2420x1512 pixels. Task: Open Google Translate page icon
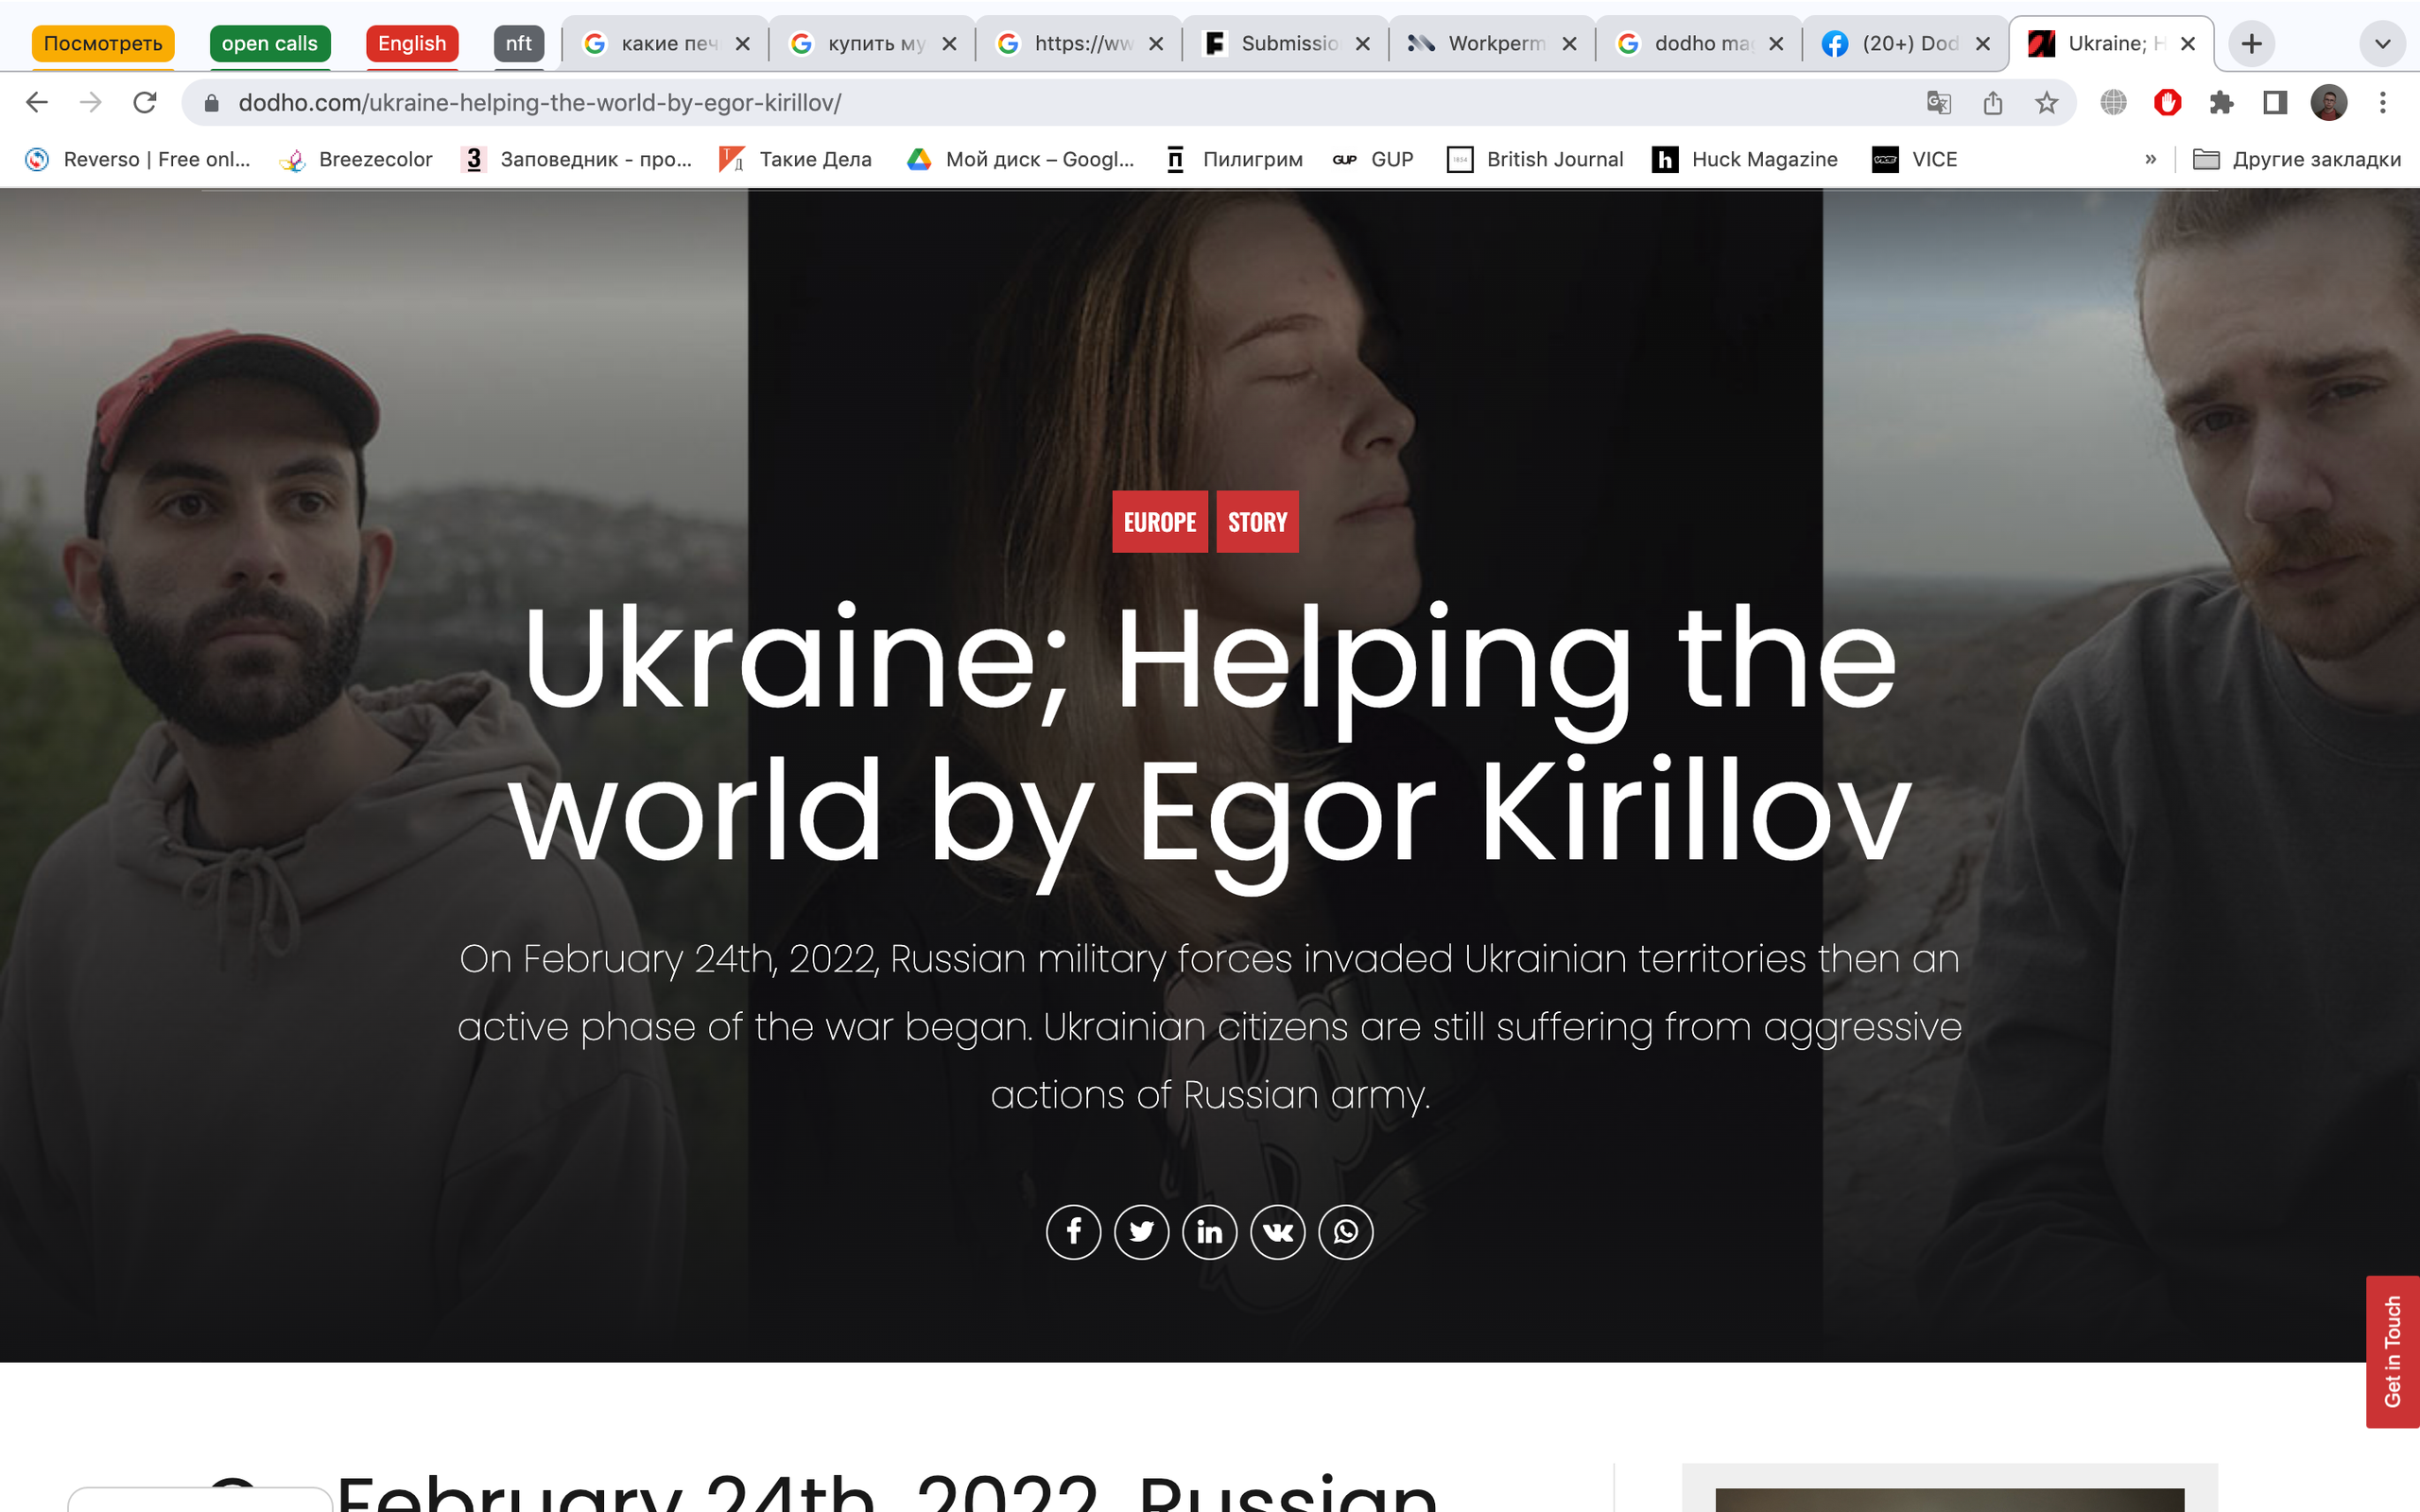(1938, 102)
